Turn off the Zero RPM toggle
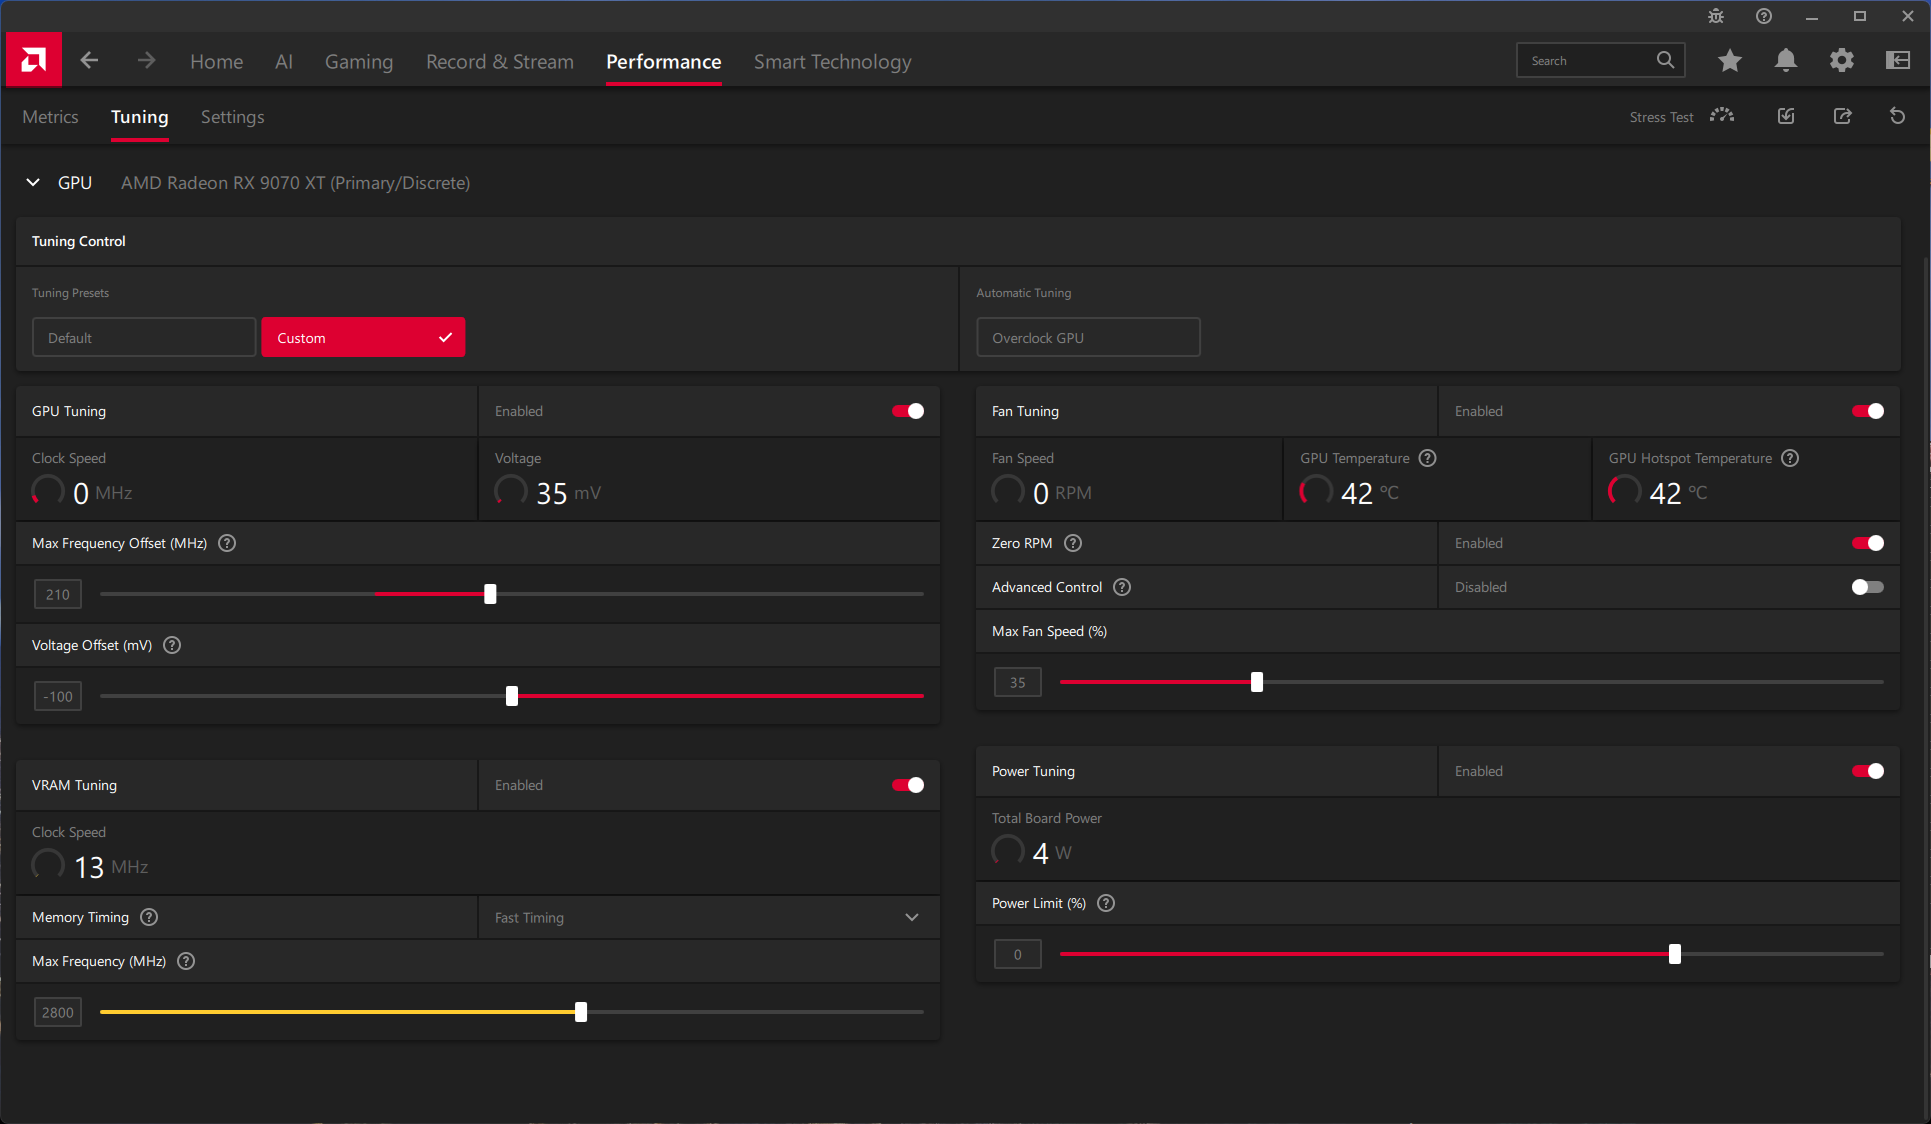Image resolution: width=1931 pixels, height=1124 pixels. click(1867, 543)
